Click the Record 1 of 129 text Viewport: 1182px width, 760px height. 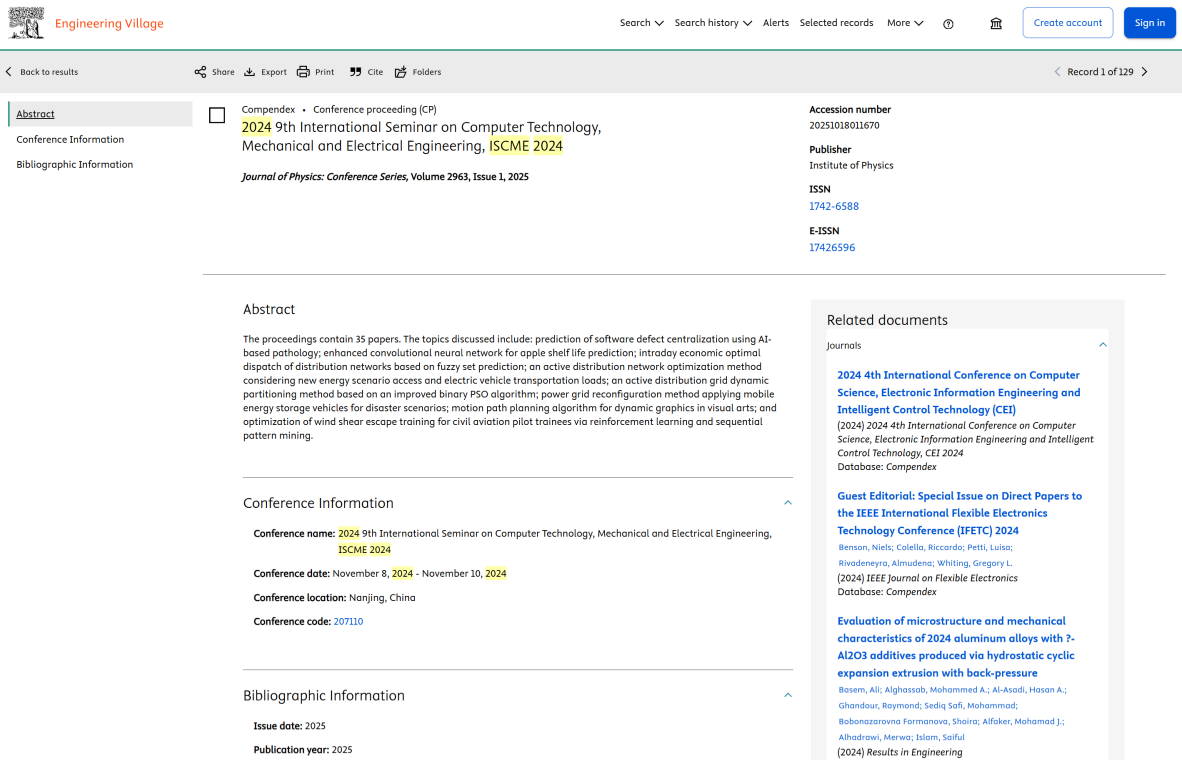(1100, 72)
